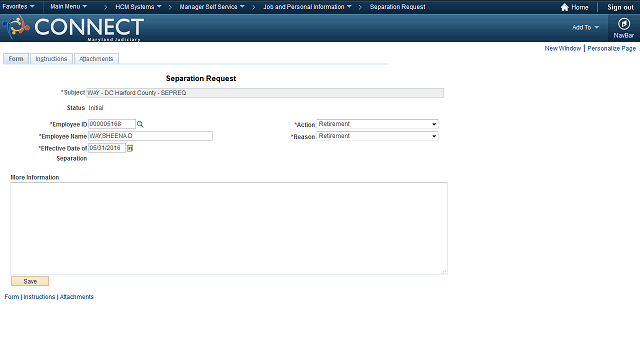Click into the Employee Name field
Image resolution: width=640 pixels, height=360 pixels.
click(150, 136)
